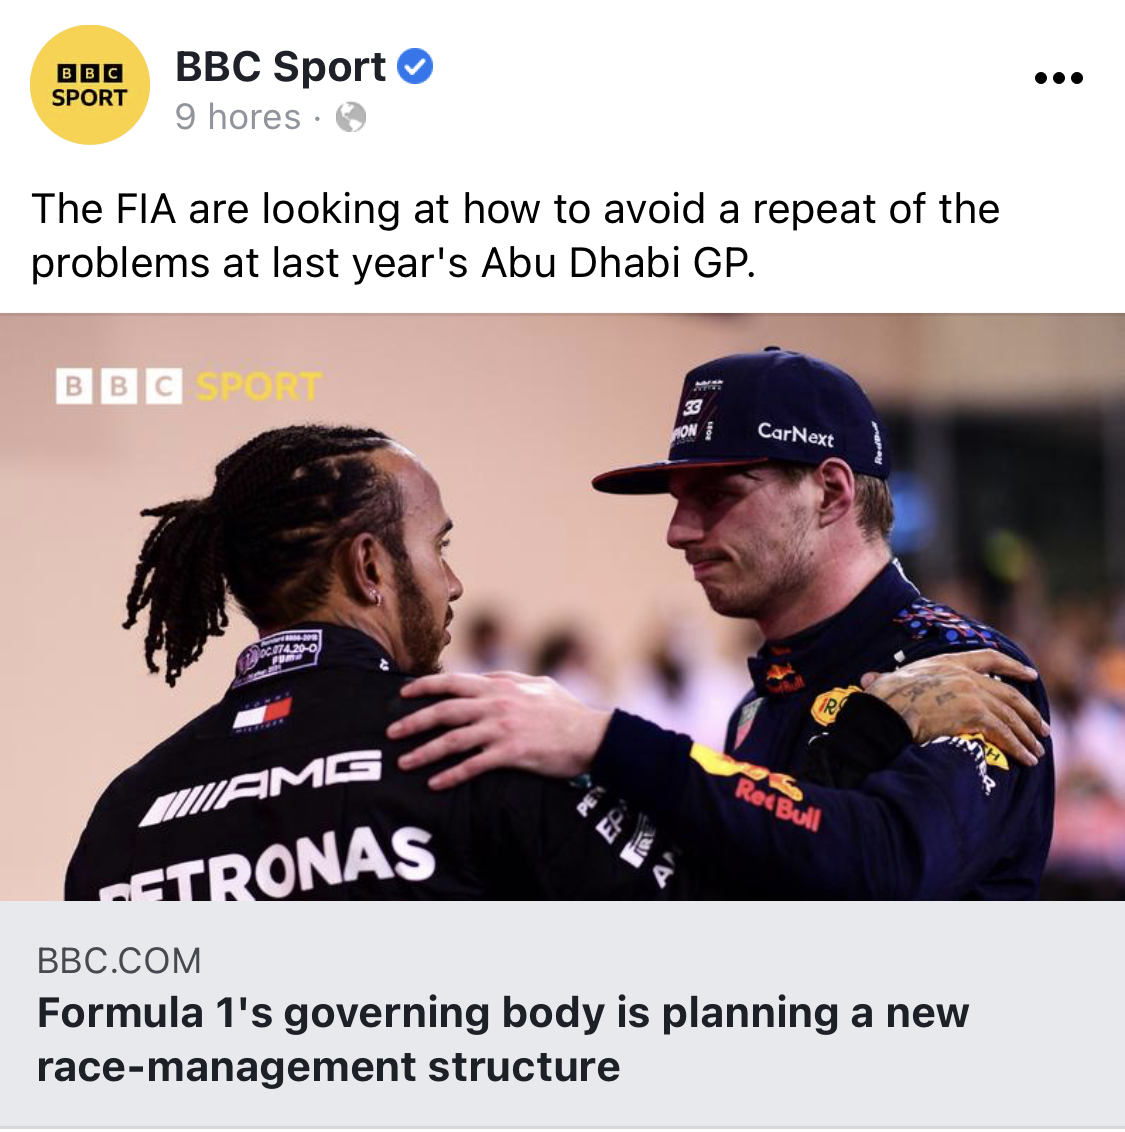This screenshot has height=1132, width=1125.
Task: Click the blue verified badge icon
Action: click(414, 66)
